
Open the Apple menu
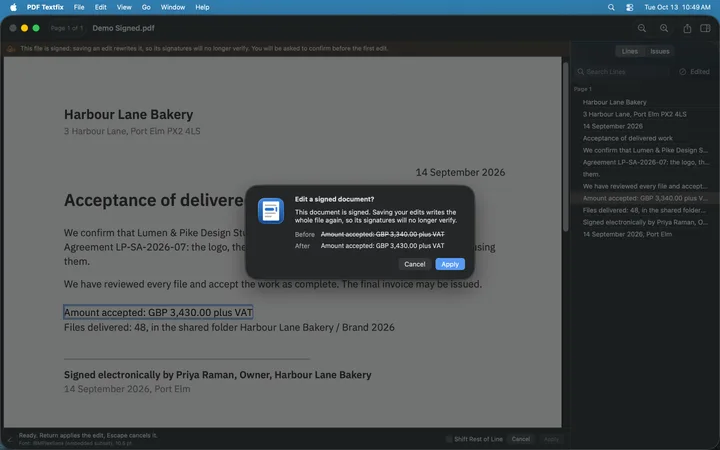[x=13, y=7]
